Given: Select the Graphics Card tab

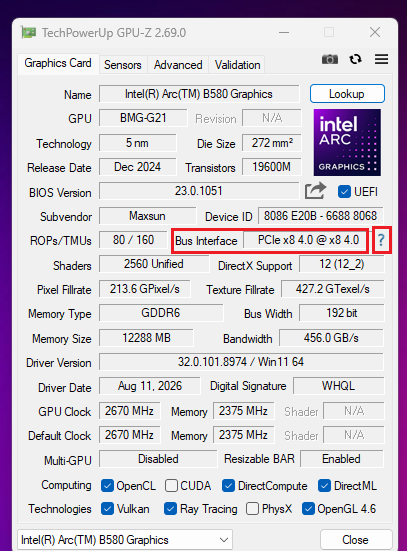Looking at the screenshot, I should point(58,64).
